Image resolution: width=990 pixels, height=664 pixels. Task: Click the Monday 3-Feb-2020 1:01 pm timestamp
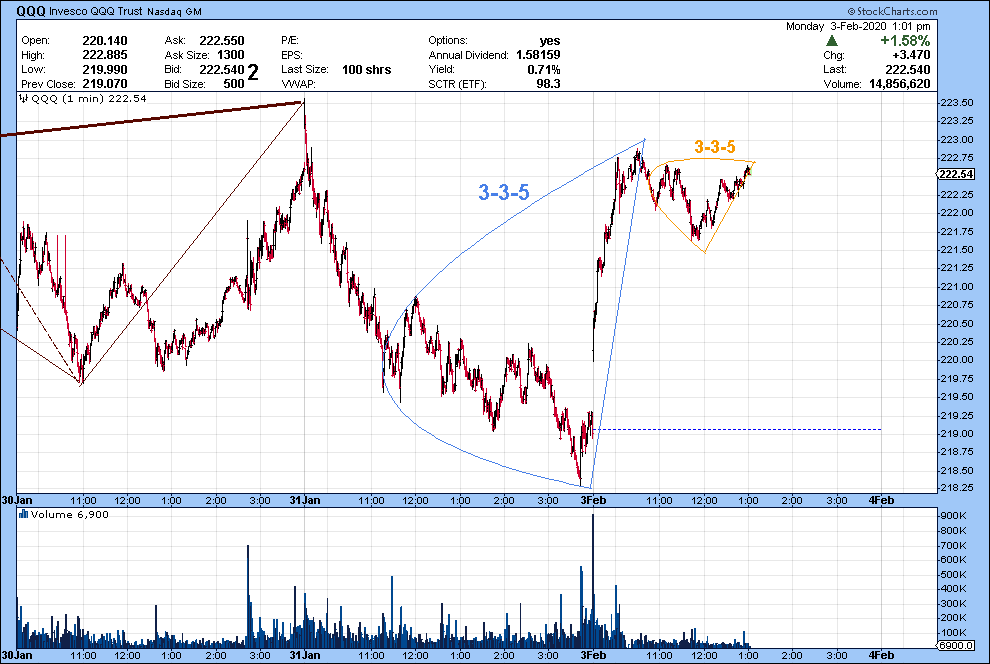click(x=858, y=27)
